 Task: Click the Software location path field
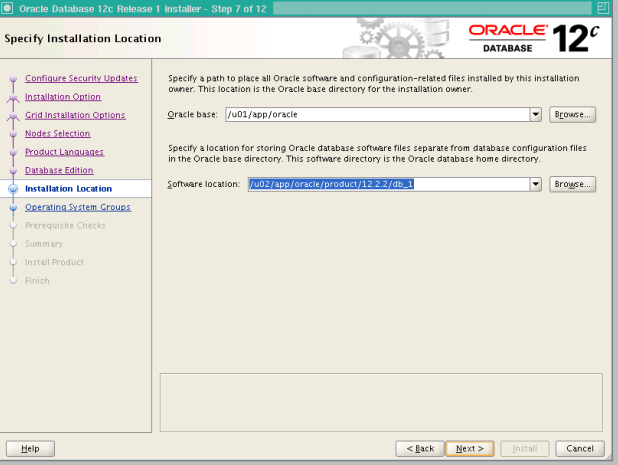coord(389,184)
